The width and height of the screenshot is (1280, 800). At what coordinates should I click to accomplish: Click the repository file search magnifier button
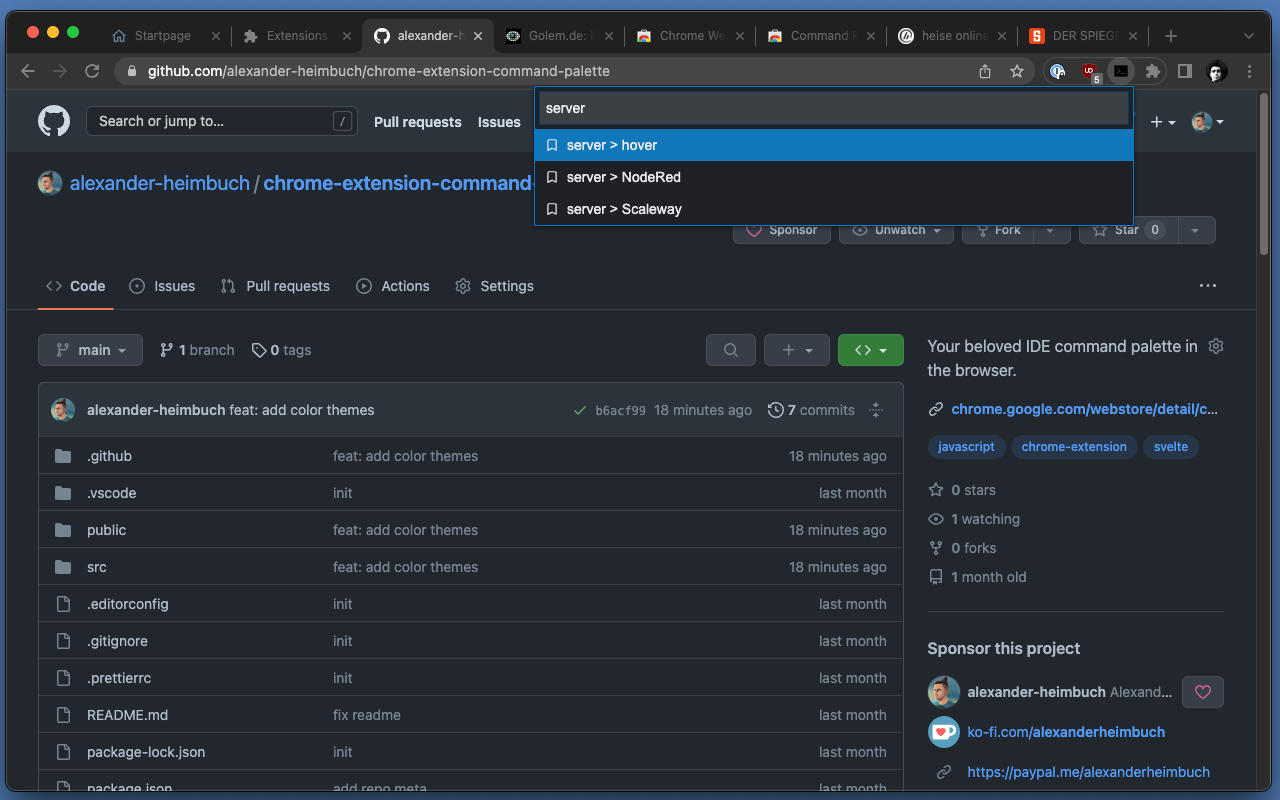coord(731,350)
